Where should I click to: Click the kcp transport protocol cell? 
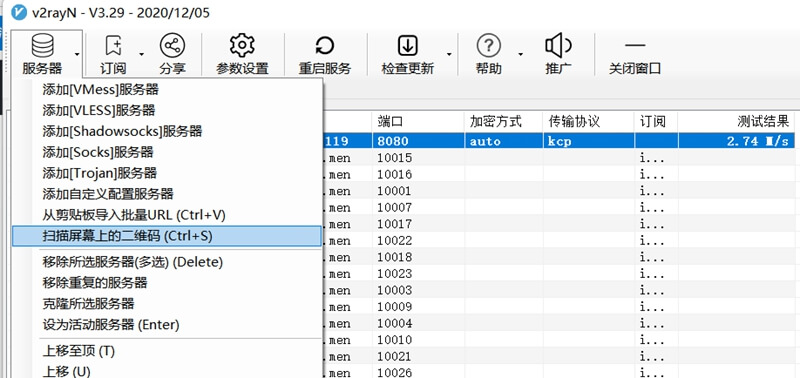[x=589, y=141]
